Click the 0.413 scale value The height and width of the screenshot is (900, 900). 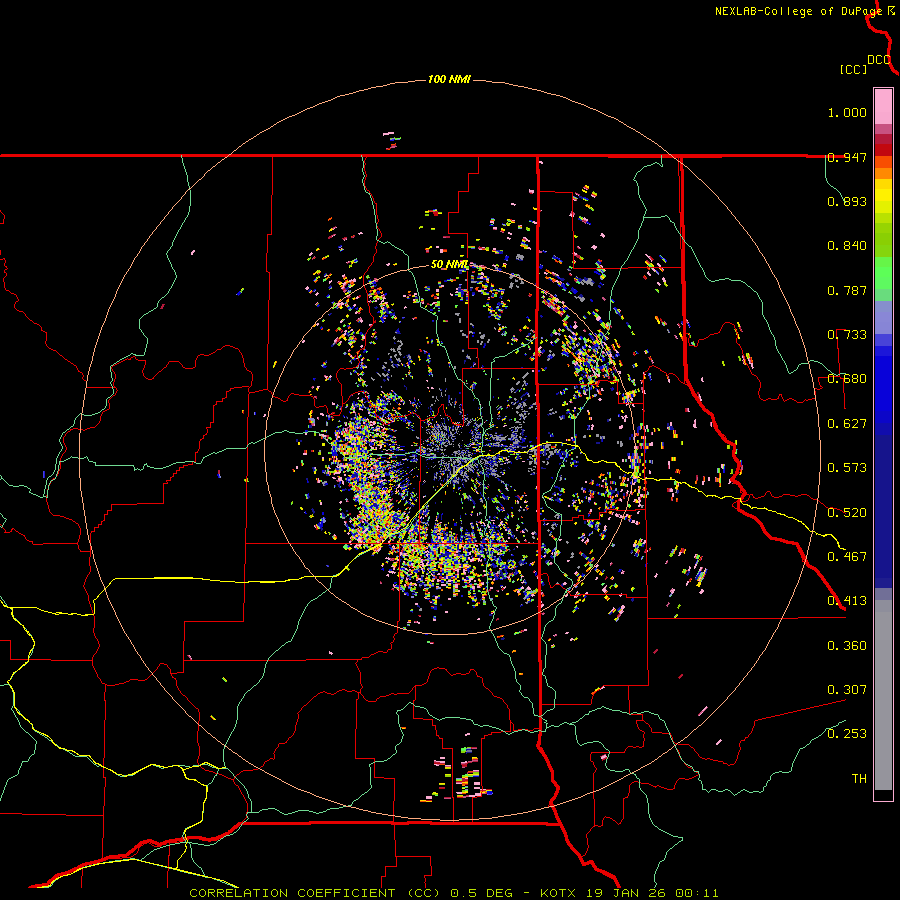tap(847, 601)
